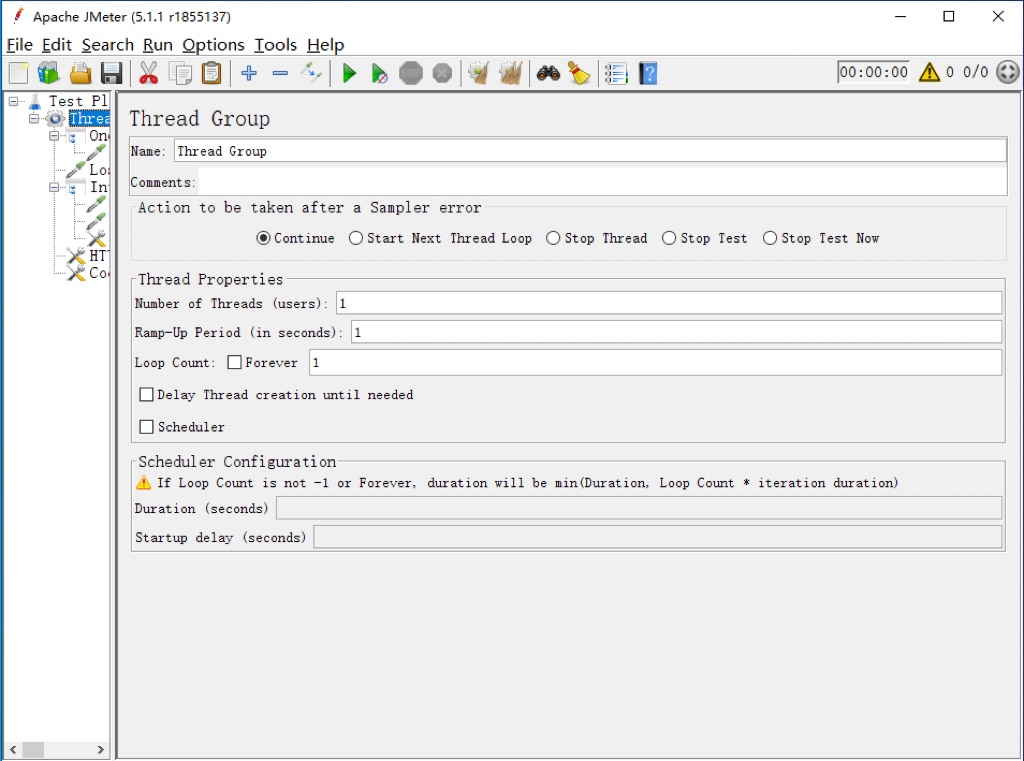Open the Options menu
Image resolution: width=1024 pixels, height=761 pixels.
pyautogui.click(x=214, y=45)
